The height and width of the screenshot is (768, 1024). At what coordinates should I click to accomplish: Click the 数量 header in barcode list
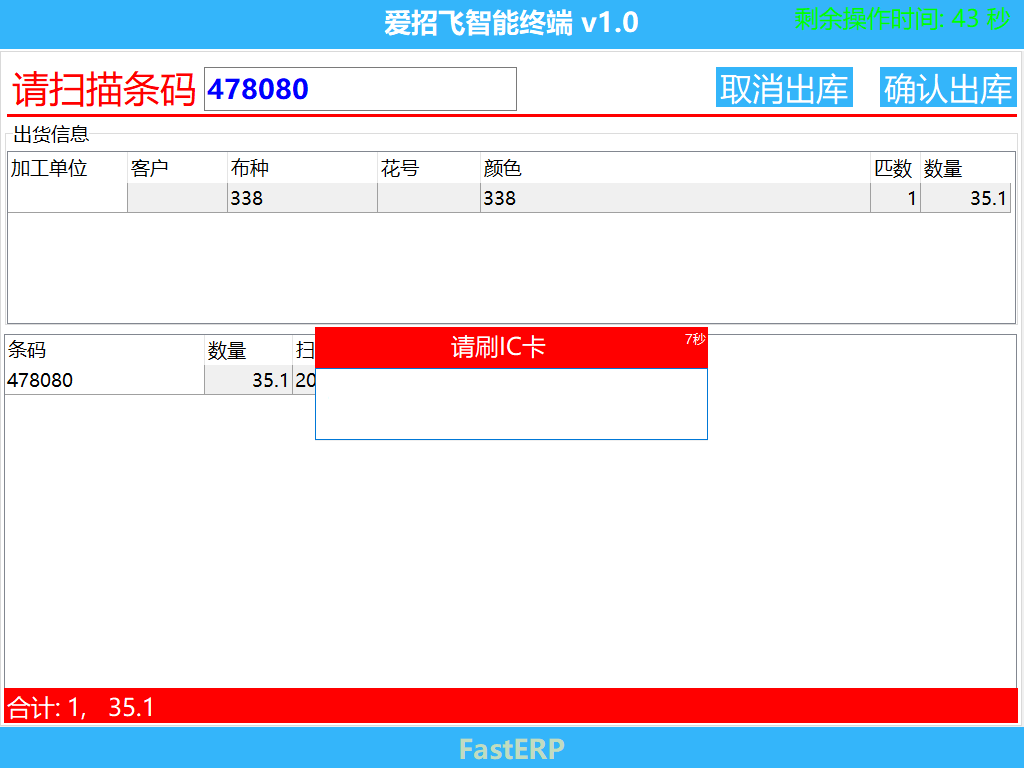[x=248, y=350]
